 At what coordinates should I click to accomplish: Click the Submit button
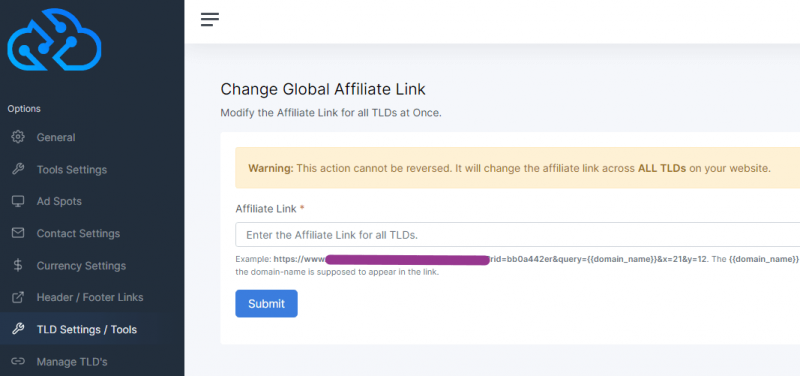click(x=266, y=304)
